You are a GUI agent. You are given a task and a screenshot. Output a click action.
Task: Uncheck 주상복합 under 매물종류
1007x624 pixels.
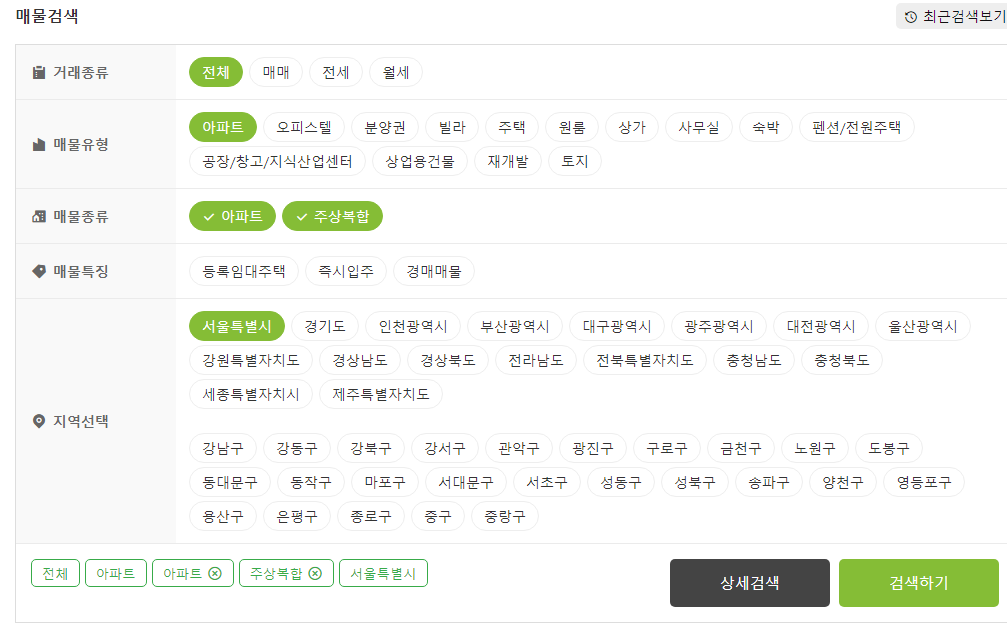tap(333, 216)
